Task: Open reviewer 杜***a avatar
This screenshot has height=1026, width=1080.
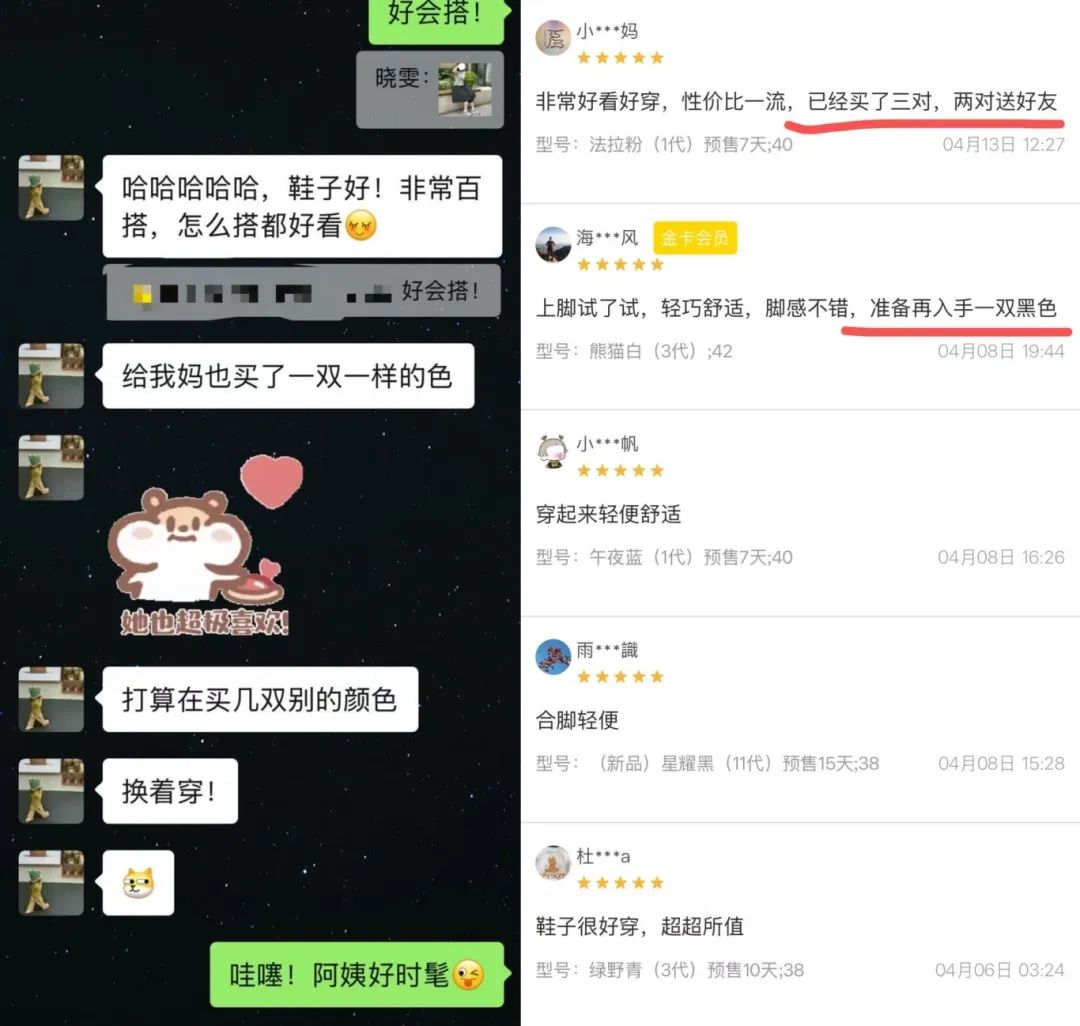Action: click(553, 863)
